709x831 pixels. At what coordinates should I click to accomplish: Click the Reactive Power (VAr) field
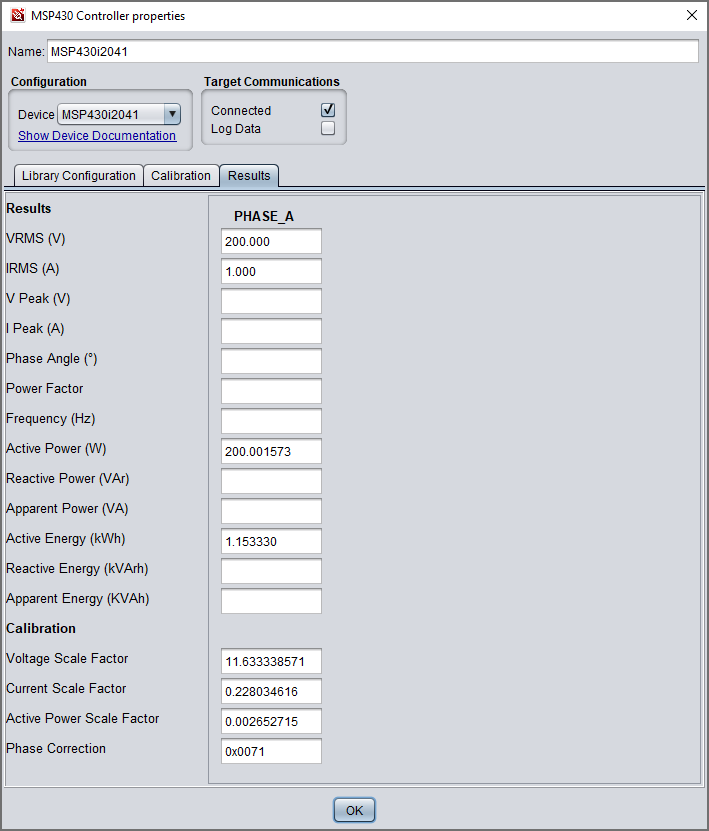click(271, 481)
